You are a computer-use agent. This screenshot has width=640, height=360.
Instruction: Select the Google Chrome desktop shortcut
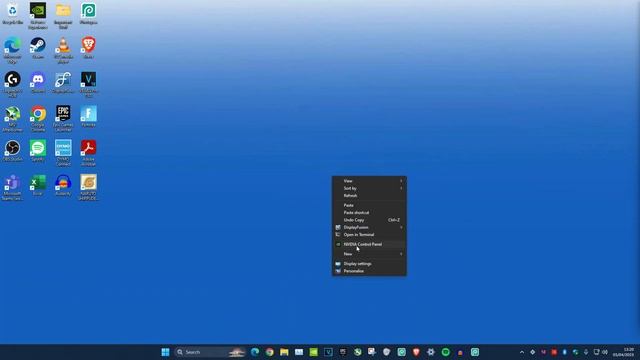coord(38,118)
